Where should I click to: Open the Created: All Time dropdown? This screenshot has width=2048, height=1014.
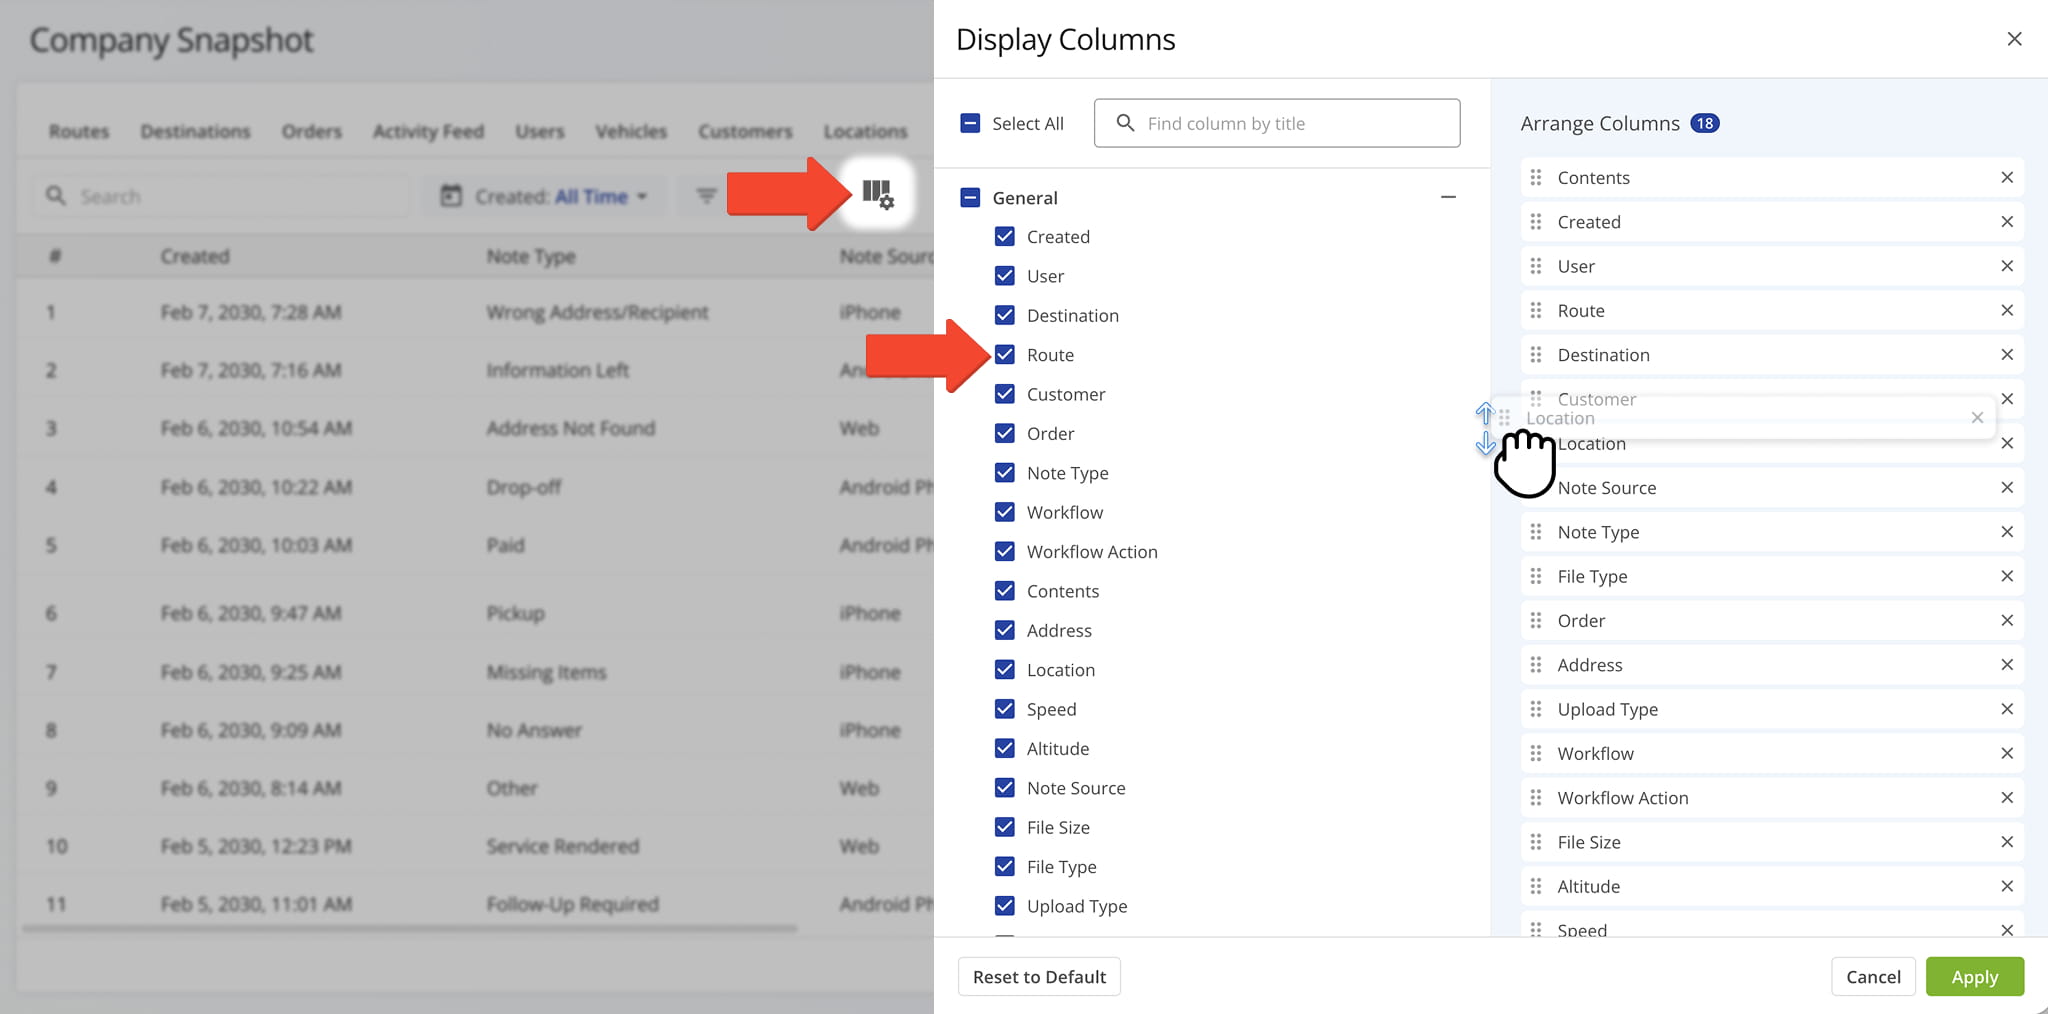(x=545, y=196)
